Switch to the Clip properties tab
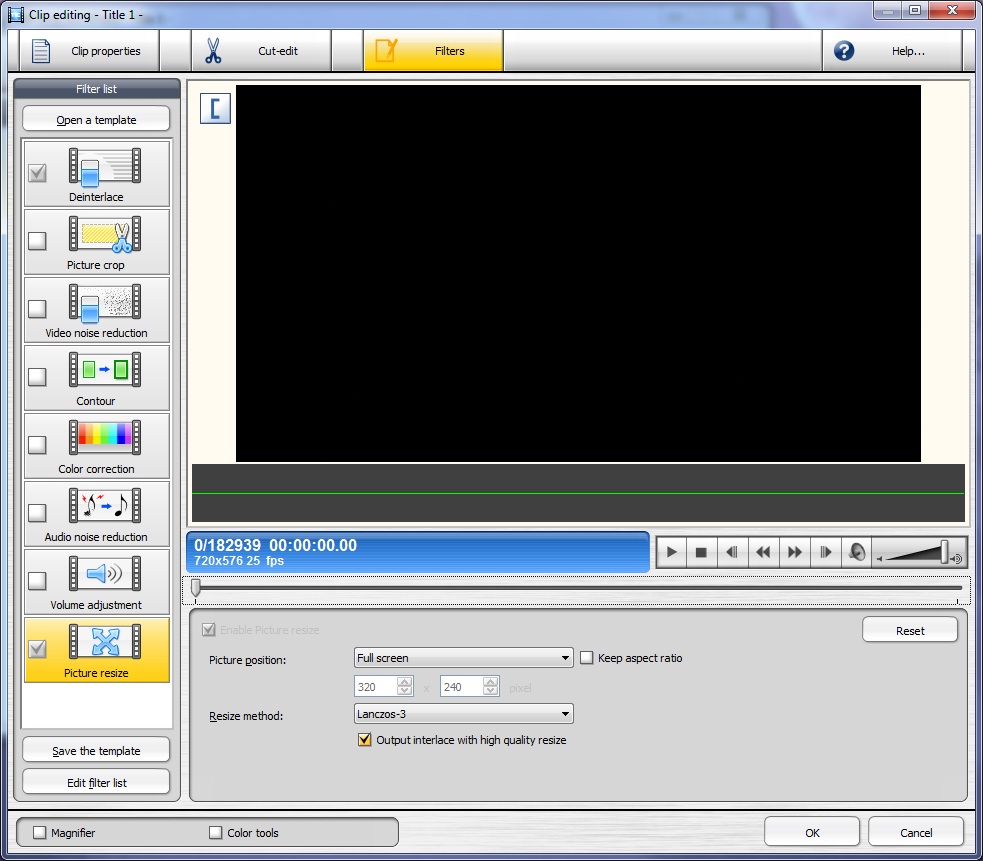The width and height of the screenshot is (983, 861). click(90, 51)
